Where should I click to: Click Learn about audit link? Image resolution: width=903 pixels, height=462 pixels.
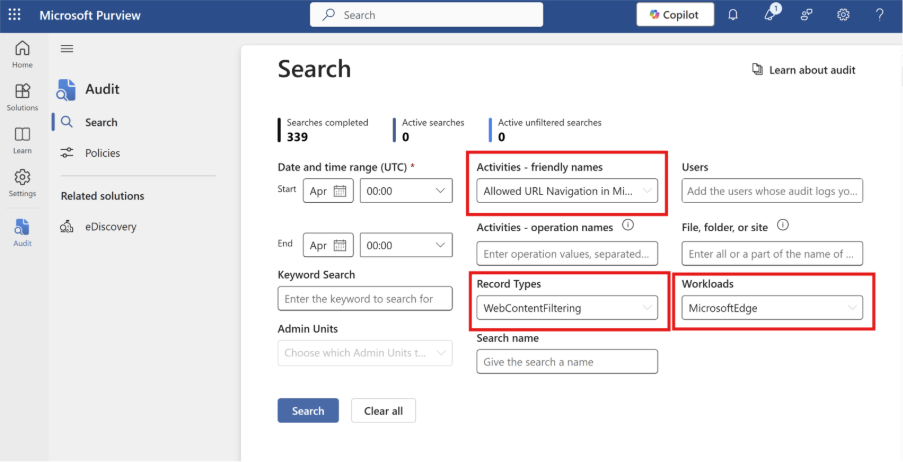pos(803,70)
